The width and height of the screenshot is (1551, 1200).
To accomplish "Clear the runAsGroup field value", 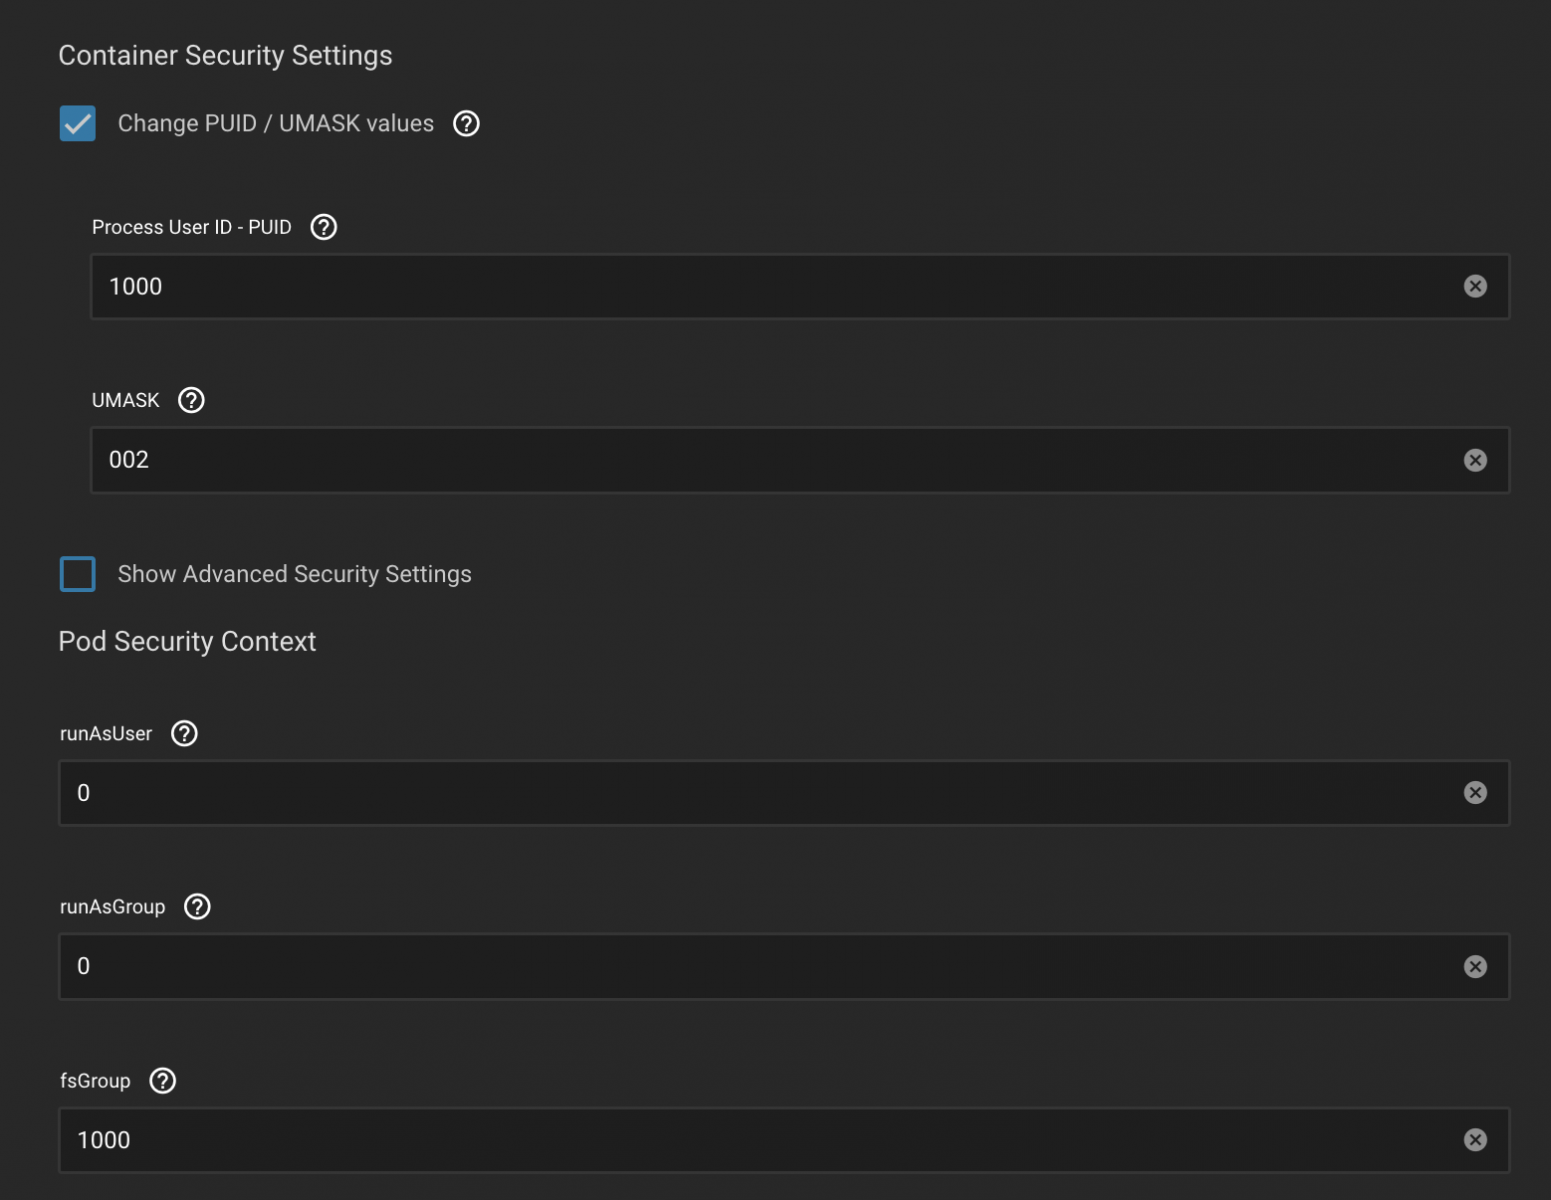I will click(1475, 966).
